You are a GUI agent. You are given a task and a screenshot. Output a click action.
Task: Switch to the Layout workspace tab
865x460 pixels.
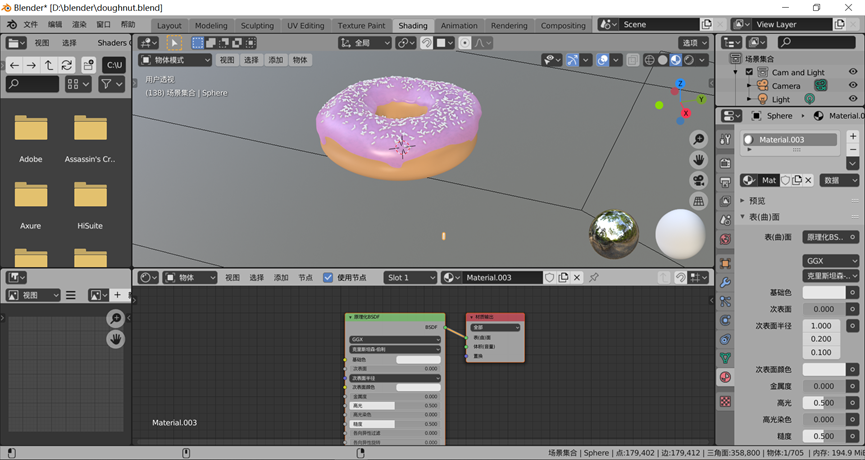[x=169, y=25]
